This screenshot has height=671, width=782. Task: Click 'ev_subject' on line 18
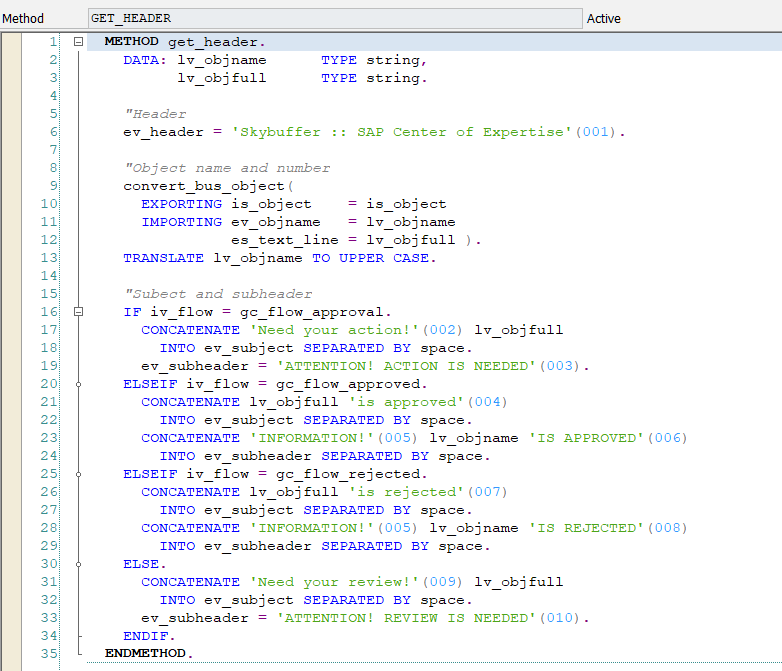[x=249, y=348]
